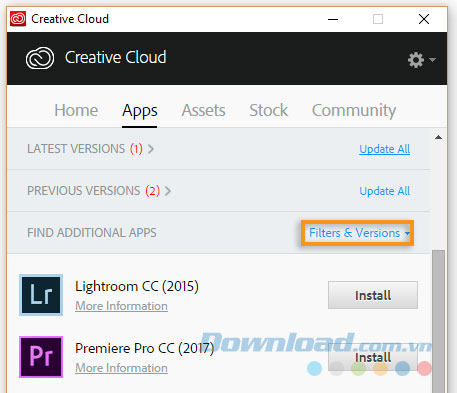Open the Assets tab
Screen dimensions: 457x393
pos(203,110)
